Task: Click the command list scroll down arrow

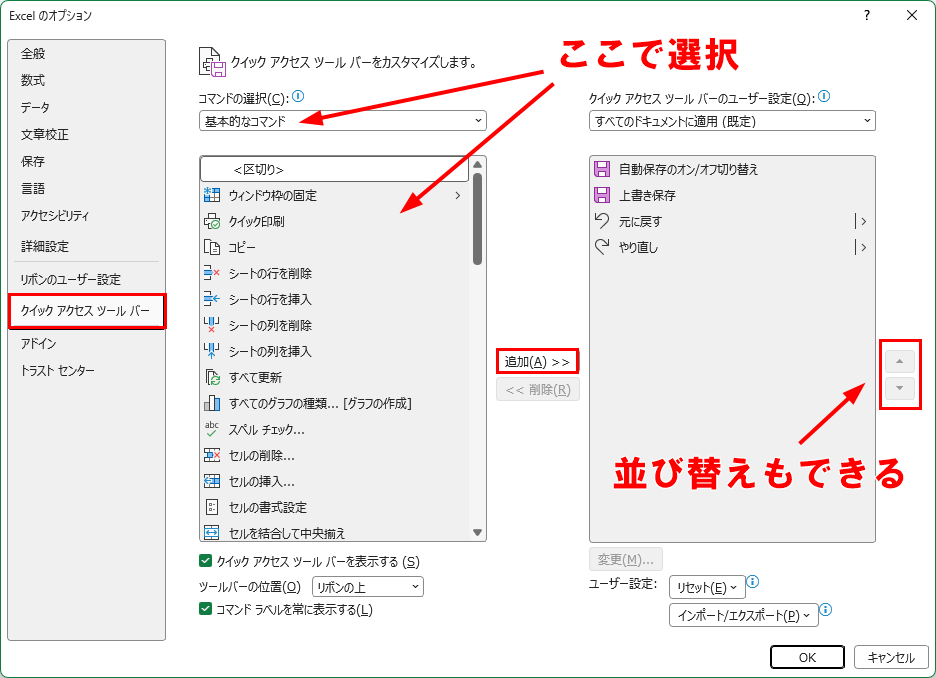Action: coord(477,532)
